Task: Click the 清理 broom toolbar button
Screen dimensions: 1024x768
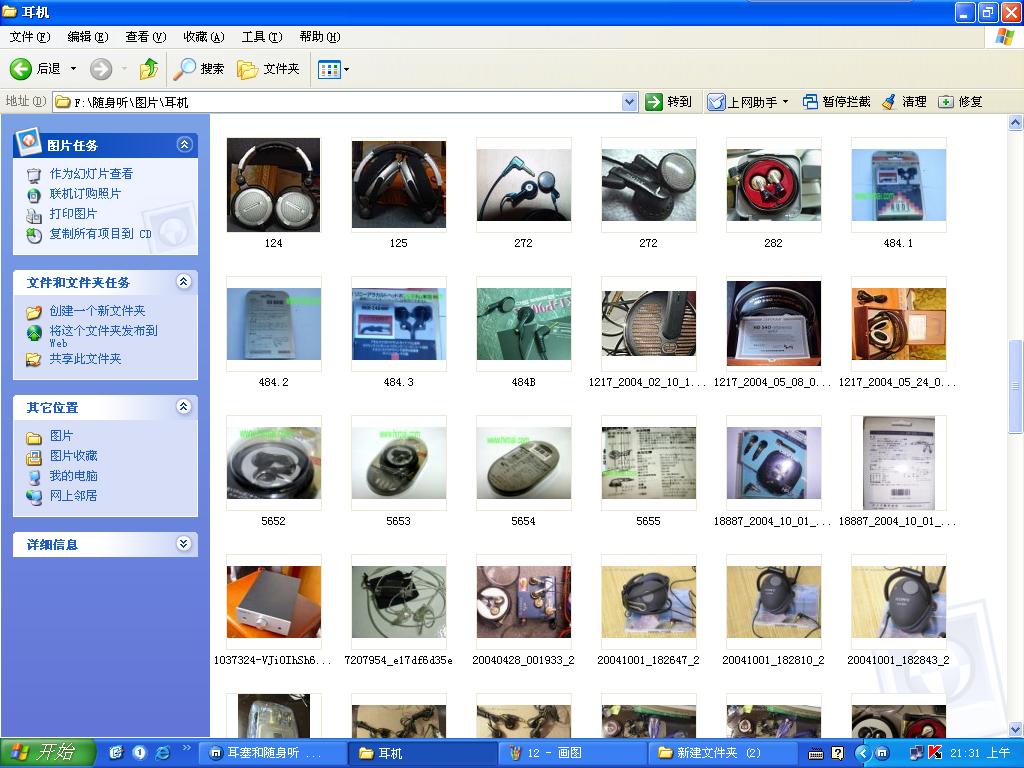Action: 904,102
